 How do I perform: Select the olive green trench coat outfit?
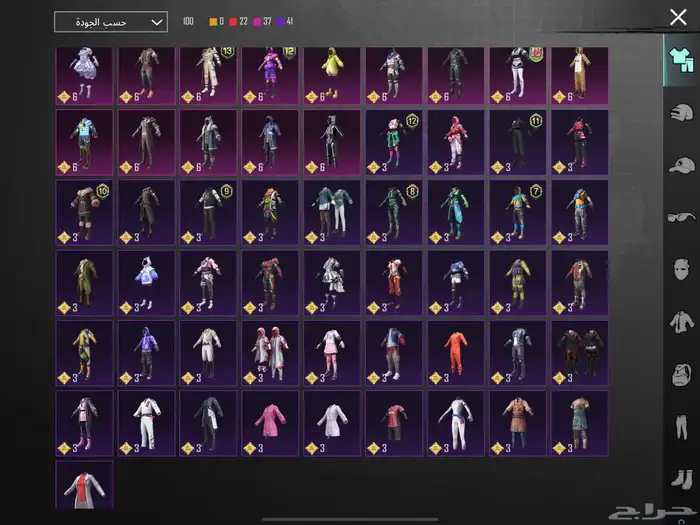point(84,283)
